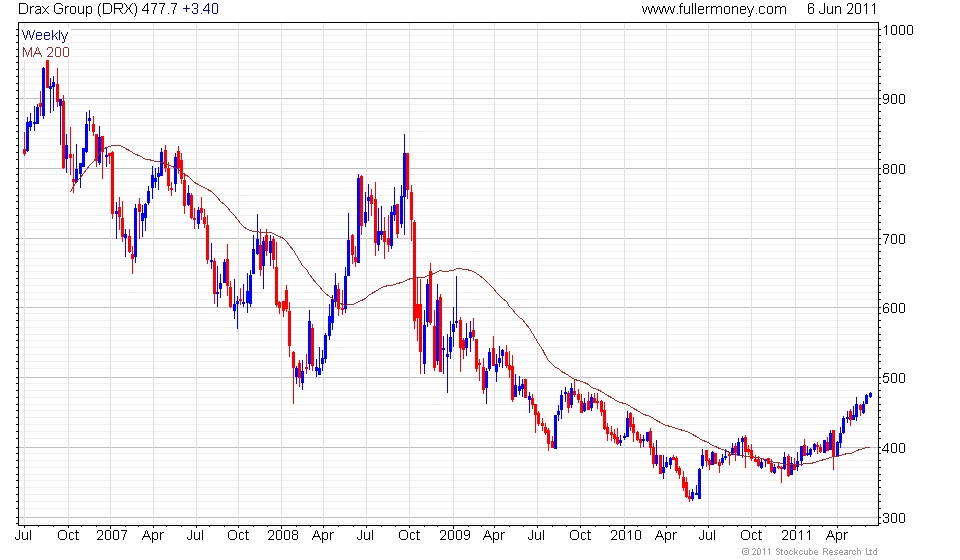Click the 700 price level label
The image size is (960, 560).
(x=894, y=239)
